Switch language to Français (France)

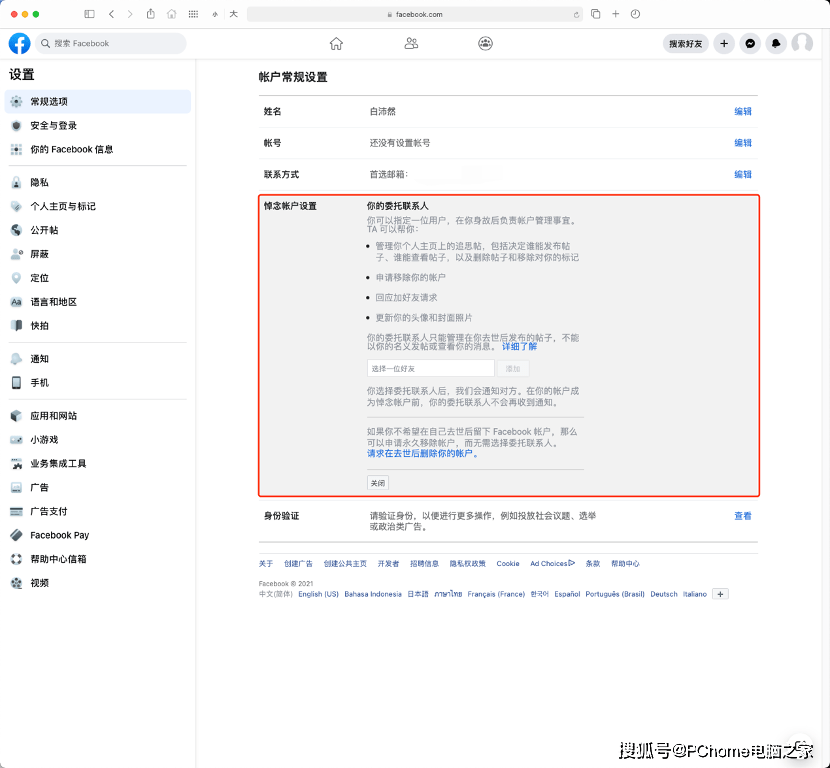[x=496, y=594]
